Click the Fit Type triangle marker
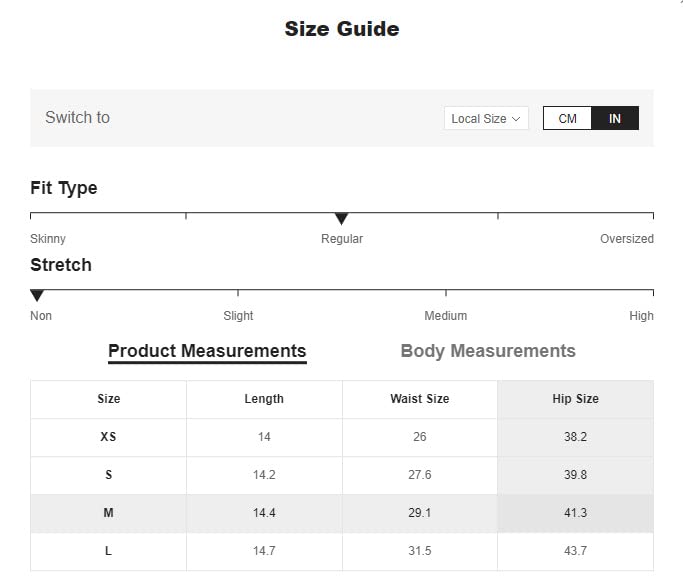Viewport: 683px width, 582px height. click(x=341, y=218)
